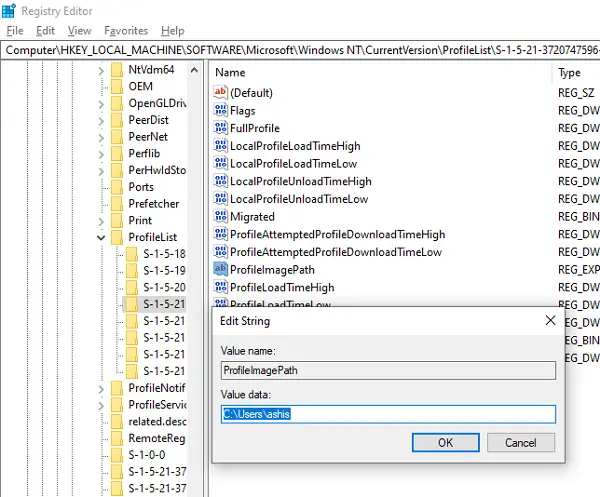Select the NtVdm64 folder icon

(x=117, y=70)
